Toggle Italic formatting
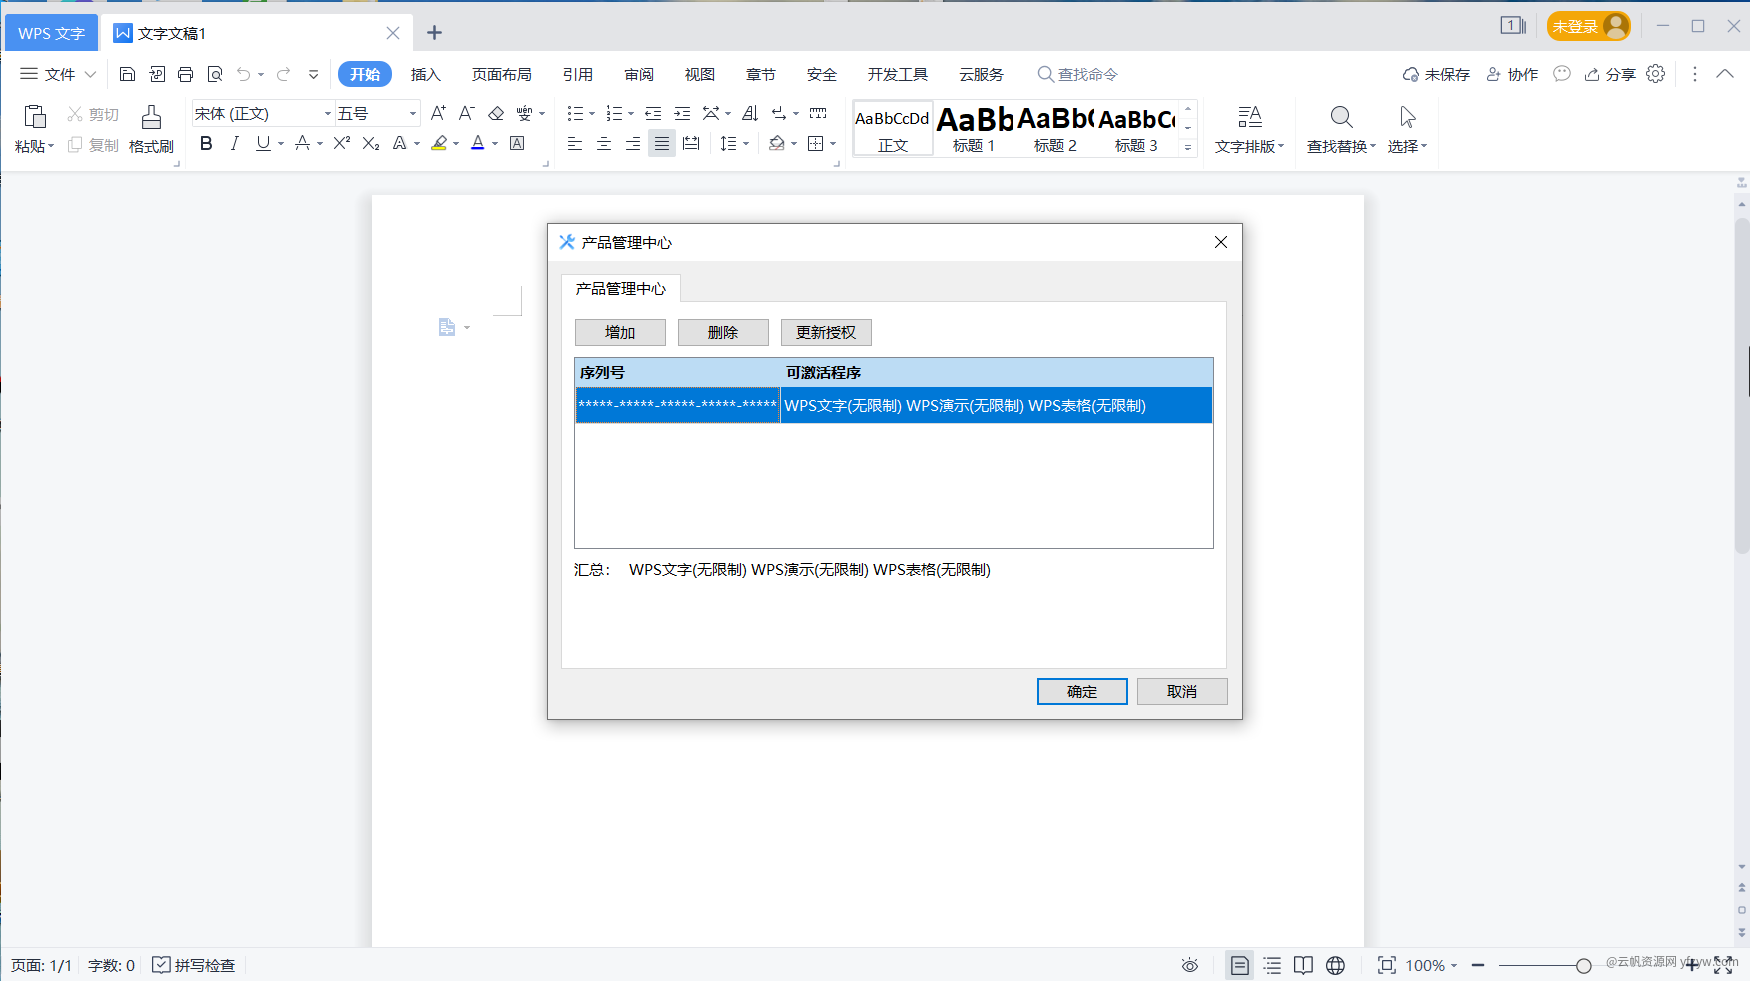The height and width of the screenshot is (981, 1750). (x=234, y=143)
